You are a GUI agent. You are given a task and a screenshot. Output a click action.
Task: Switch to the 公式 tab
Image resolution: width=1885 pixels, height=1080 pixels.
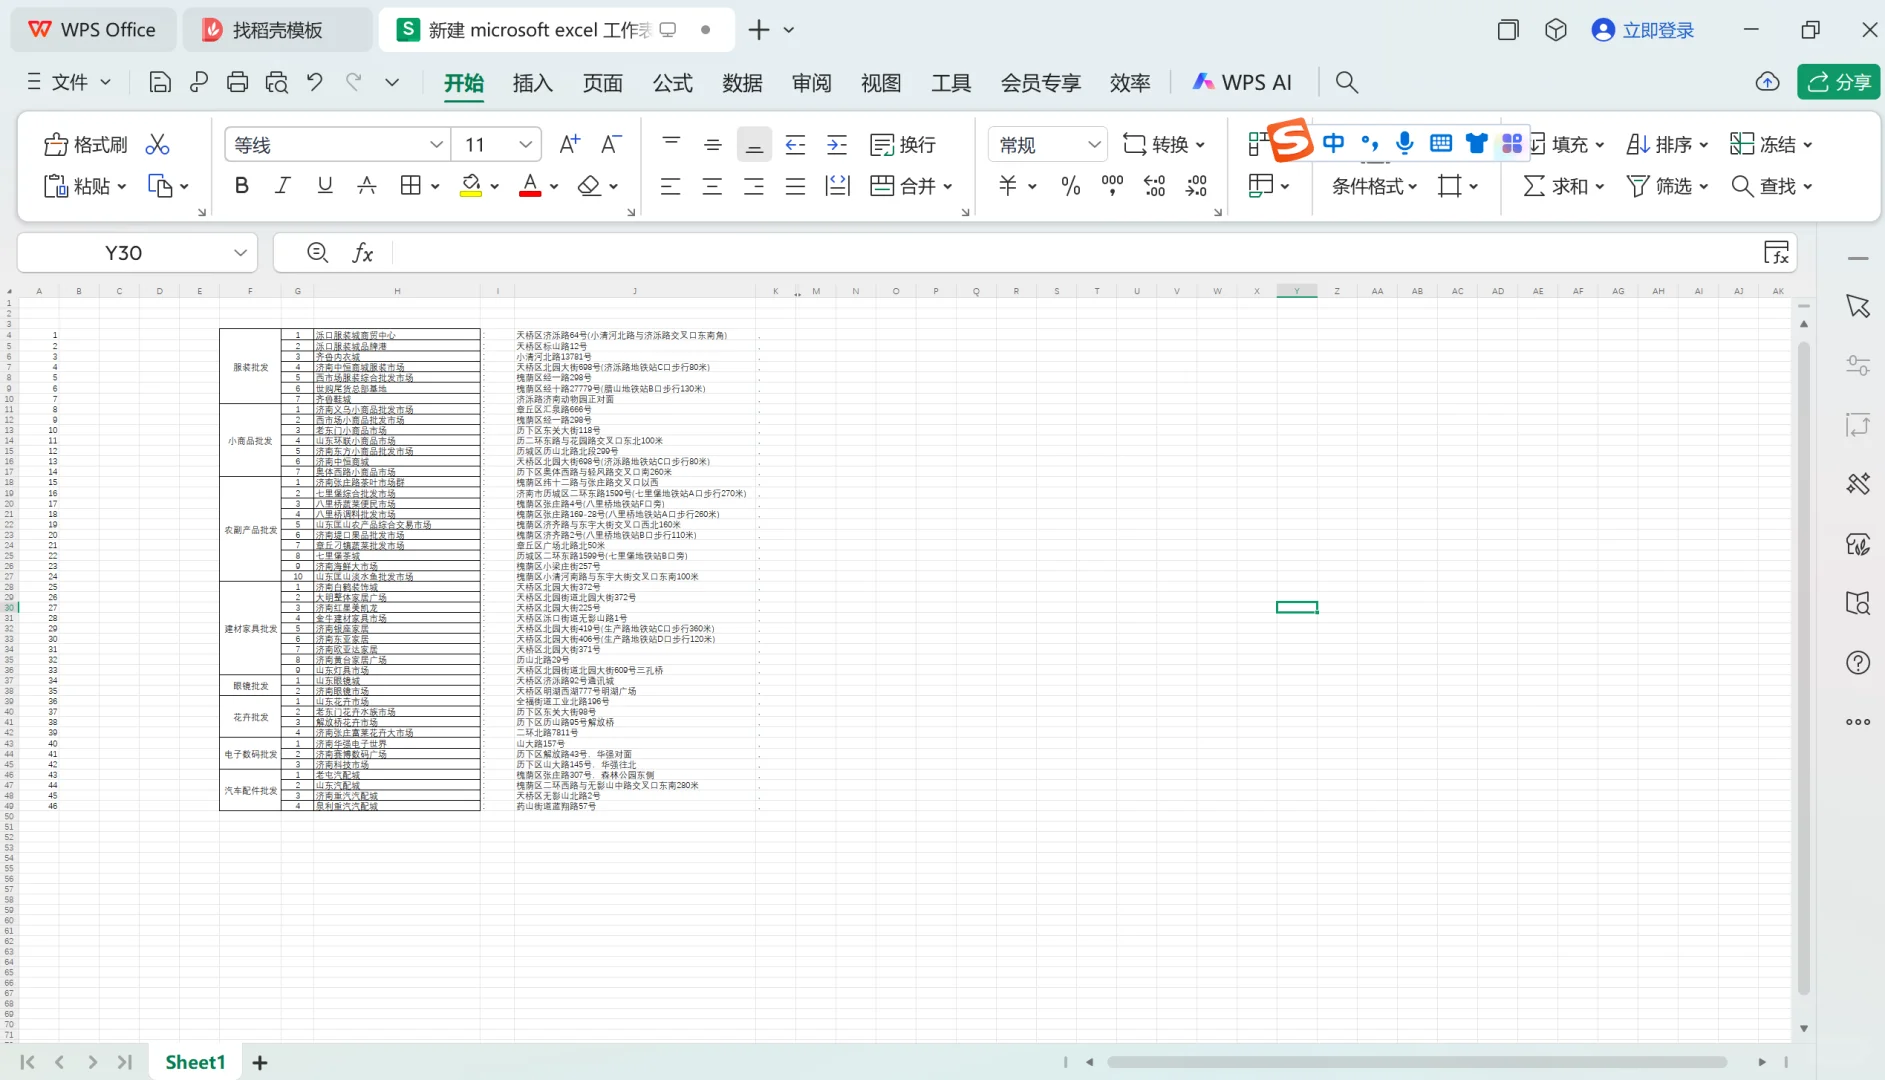tap(672, 82)
